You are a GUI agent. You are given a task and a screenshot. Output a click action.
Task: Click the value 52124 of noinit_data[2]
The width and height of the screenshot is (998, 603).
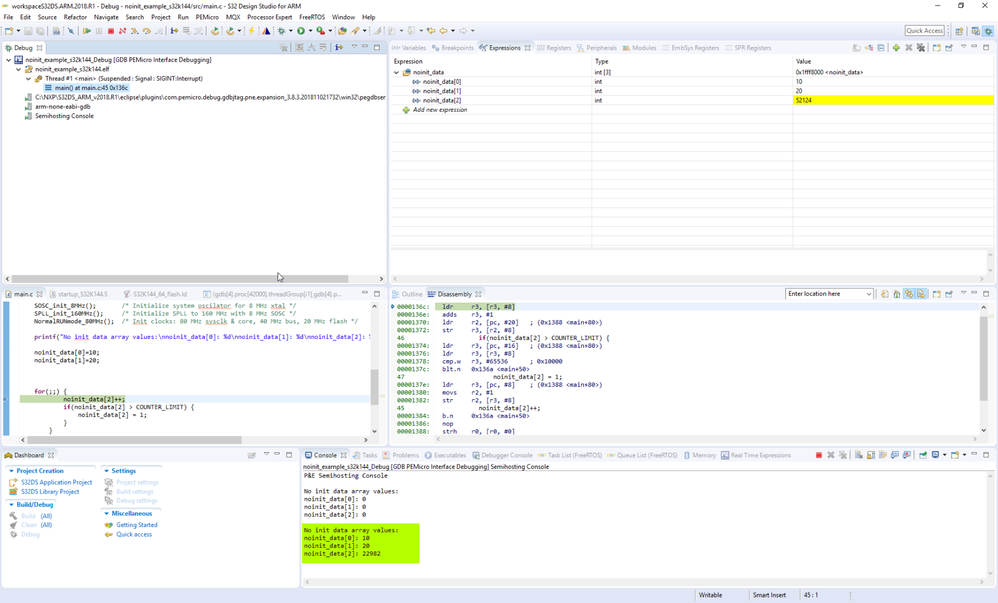click(803, 101)
